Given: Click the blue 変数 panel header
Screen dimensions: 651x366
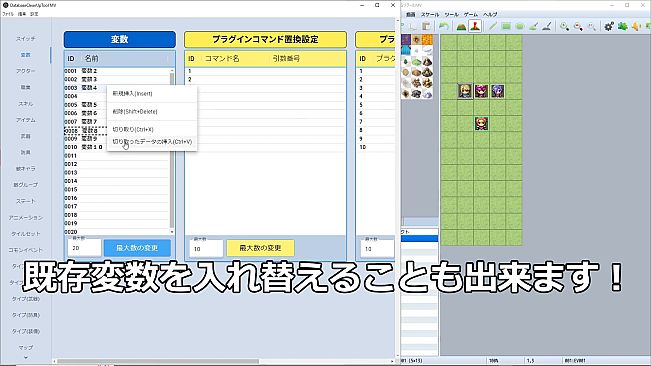Looking at the screenshot, I should point(120,39).
